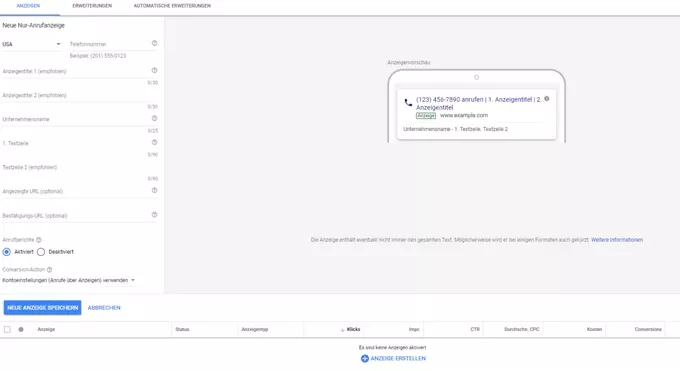Image resolution: width=680 pixels, height=371 pixels.
Task: Click info icon next to Anrufberichte
Action: pos(39,240)
